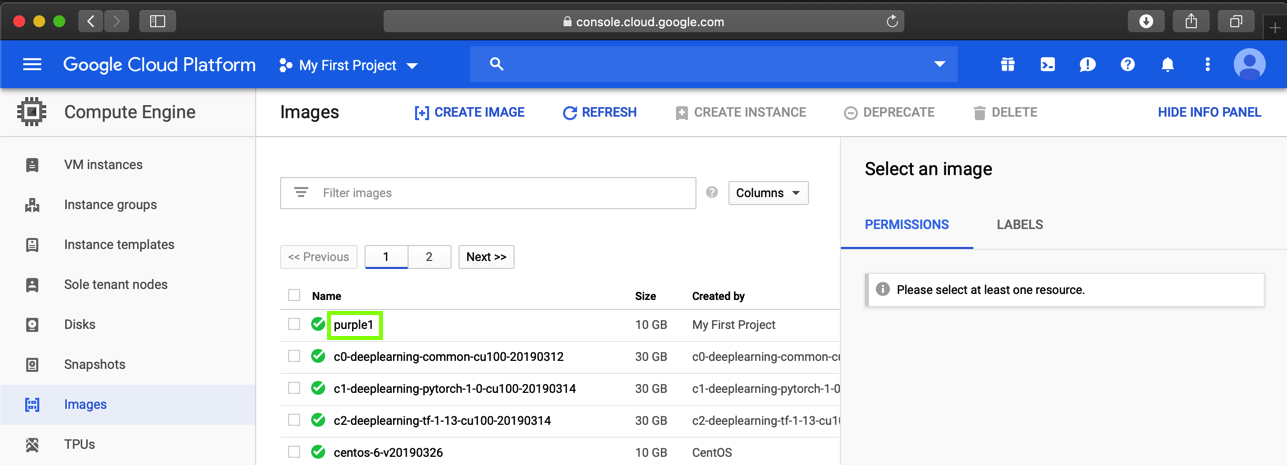Open the help question mark icon
This screenshot has width=1287, height=465.
pos(1127,65)
